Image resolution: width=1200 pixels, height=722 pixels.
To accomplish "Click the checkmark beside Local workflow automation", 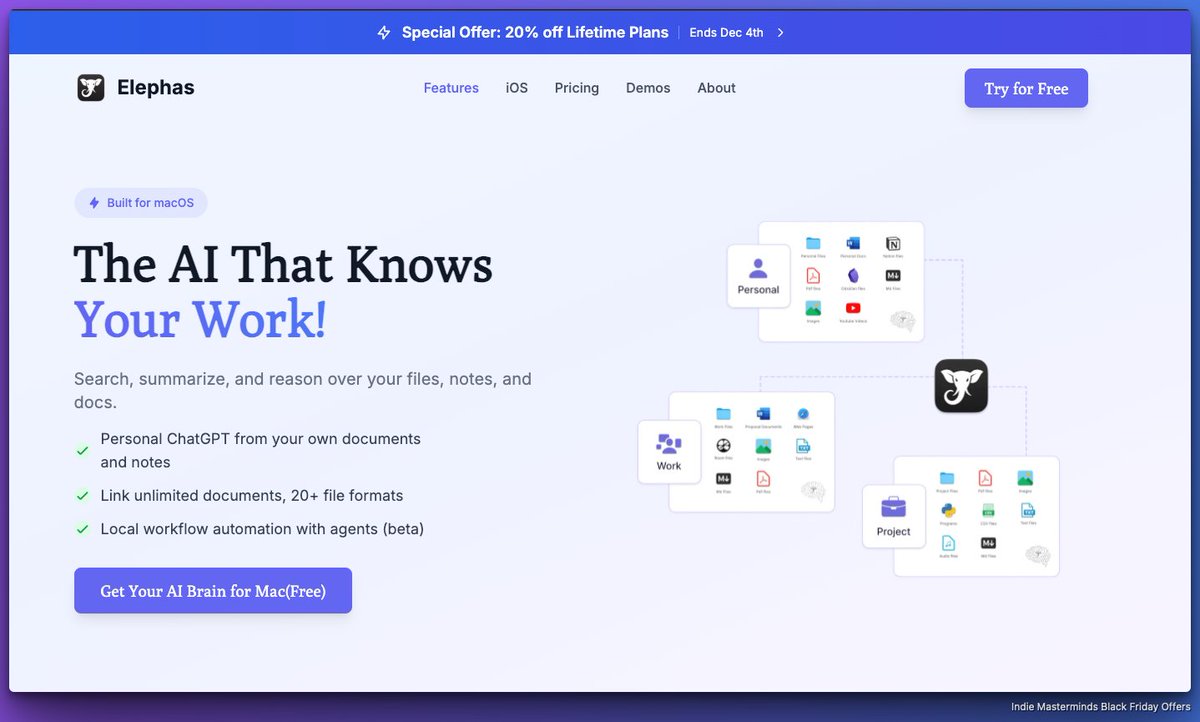I will (82, 529).
